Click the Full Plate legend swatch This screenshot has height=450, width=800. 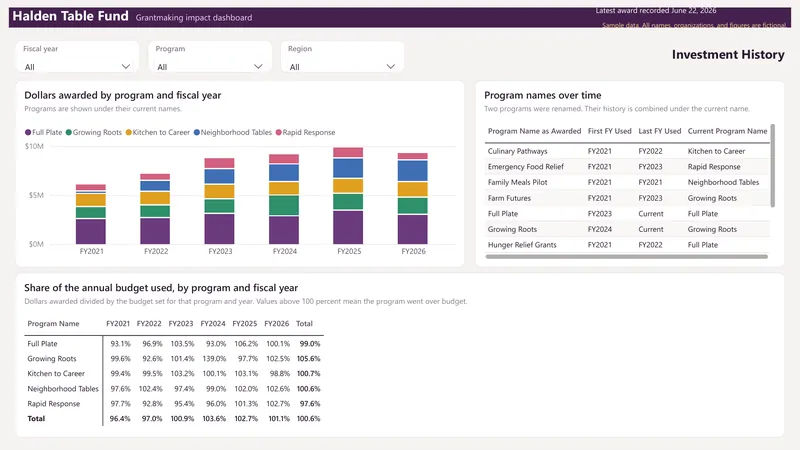point(28,132)
